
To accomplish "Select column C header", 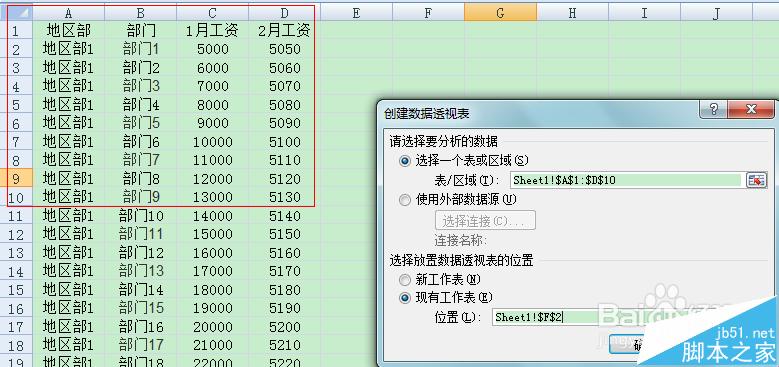I will (x=213, y=12).
